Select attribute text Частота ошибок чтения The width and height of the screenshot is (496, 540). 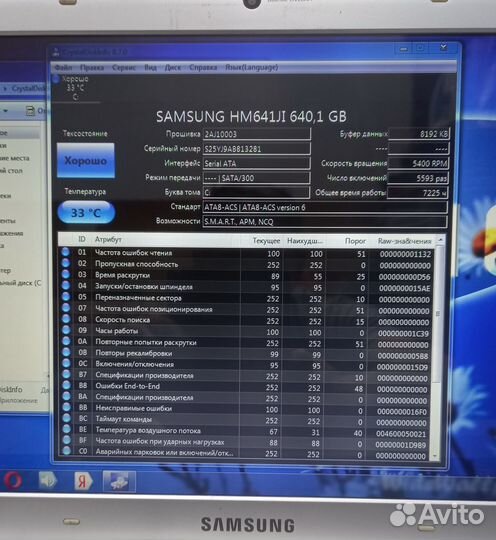coord(133,253)
